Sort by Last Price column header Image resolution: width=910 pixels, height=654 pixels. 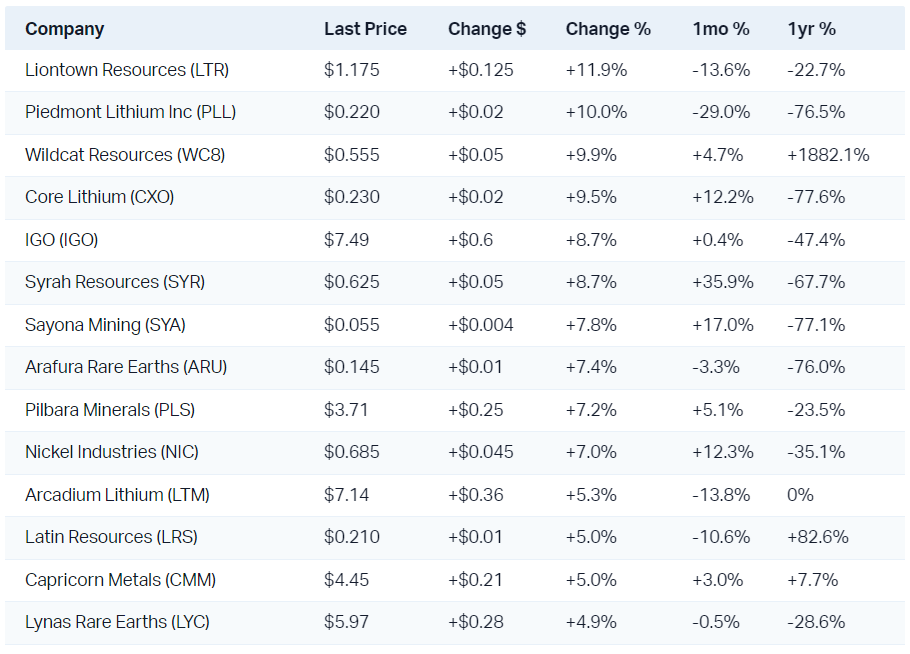(365, 29)
